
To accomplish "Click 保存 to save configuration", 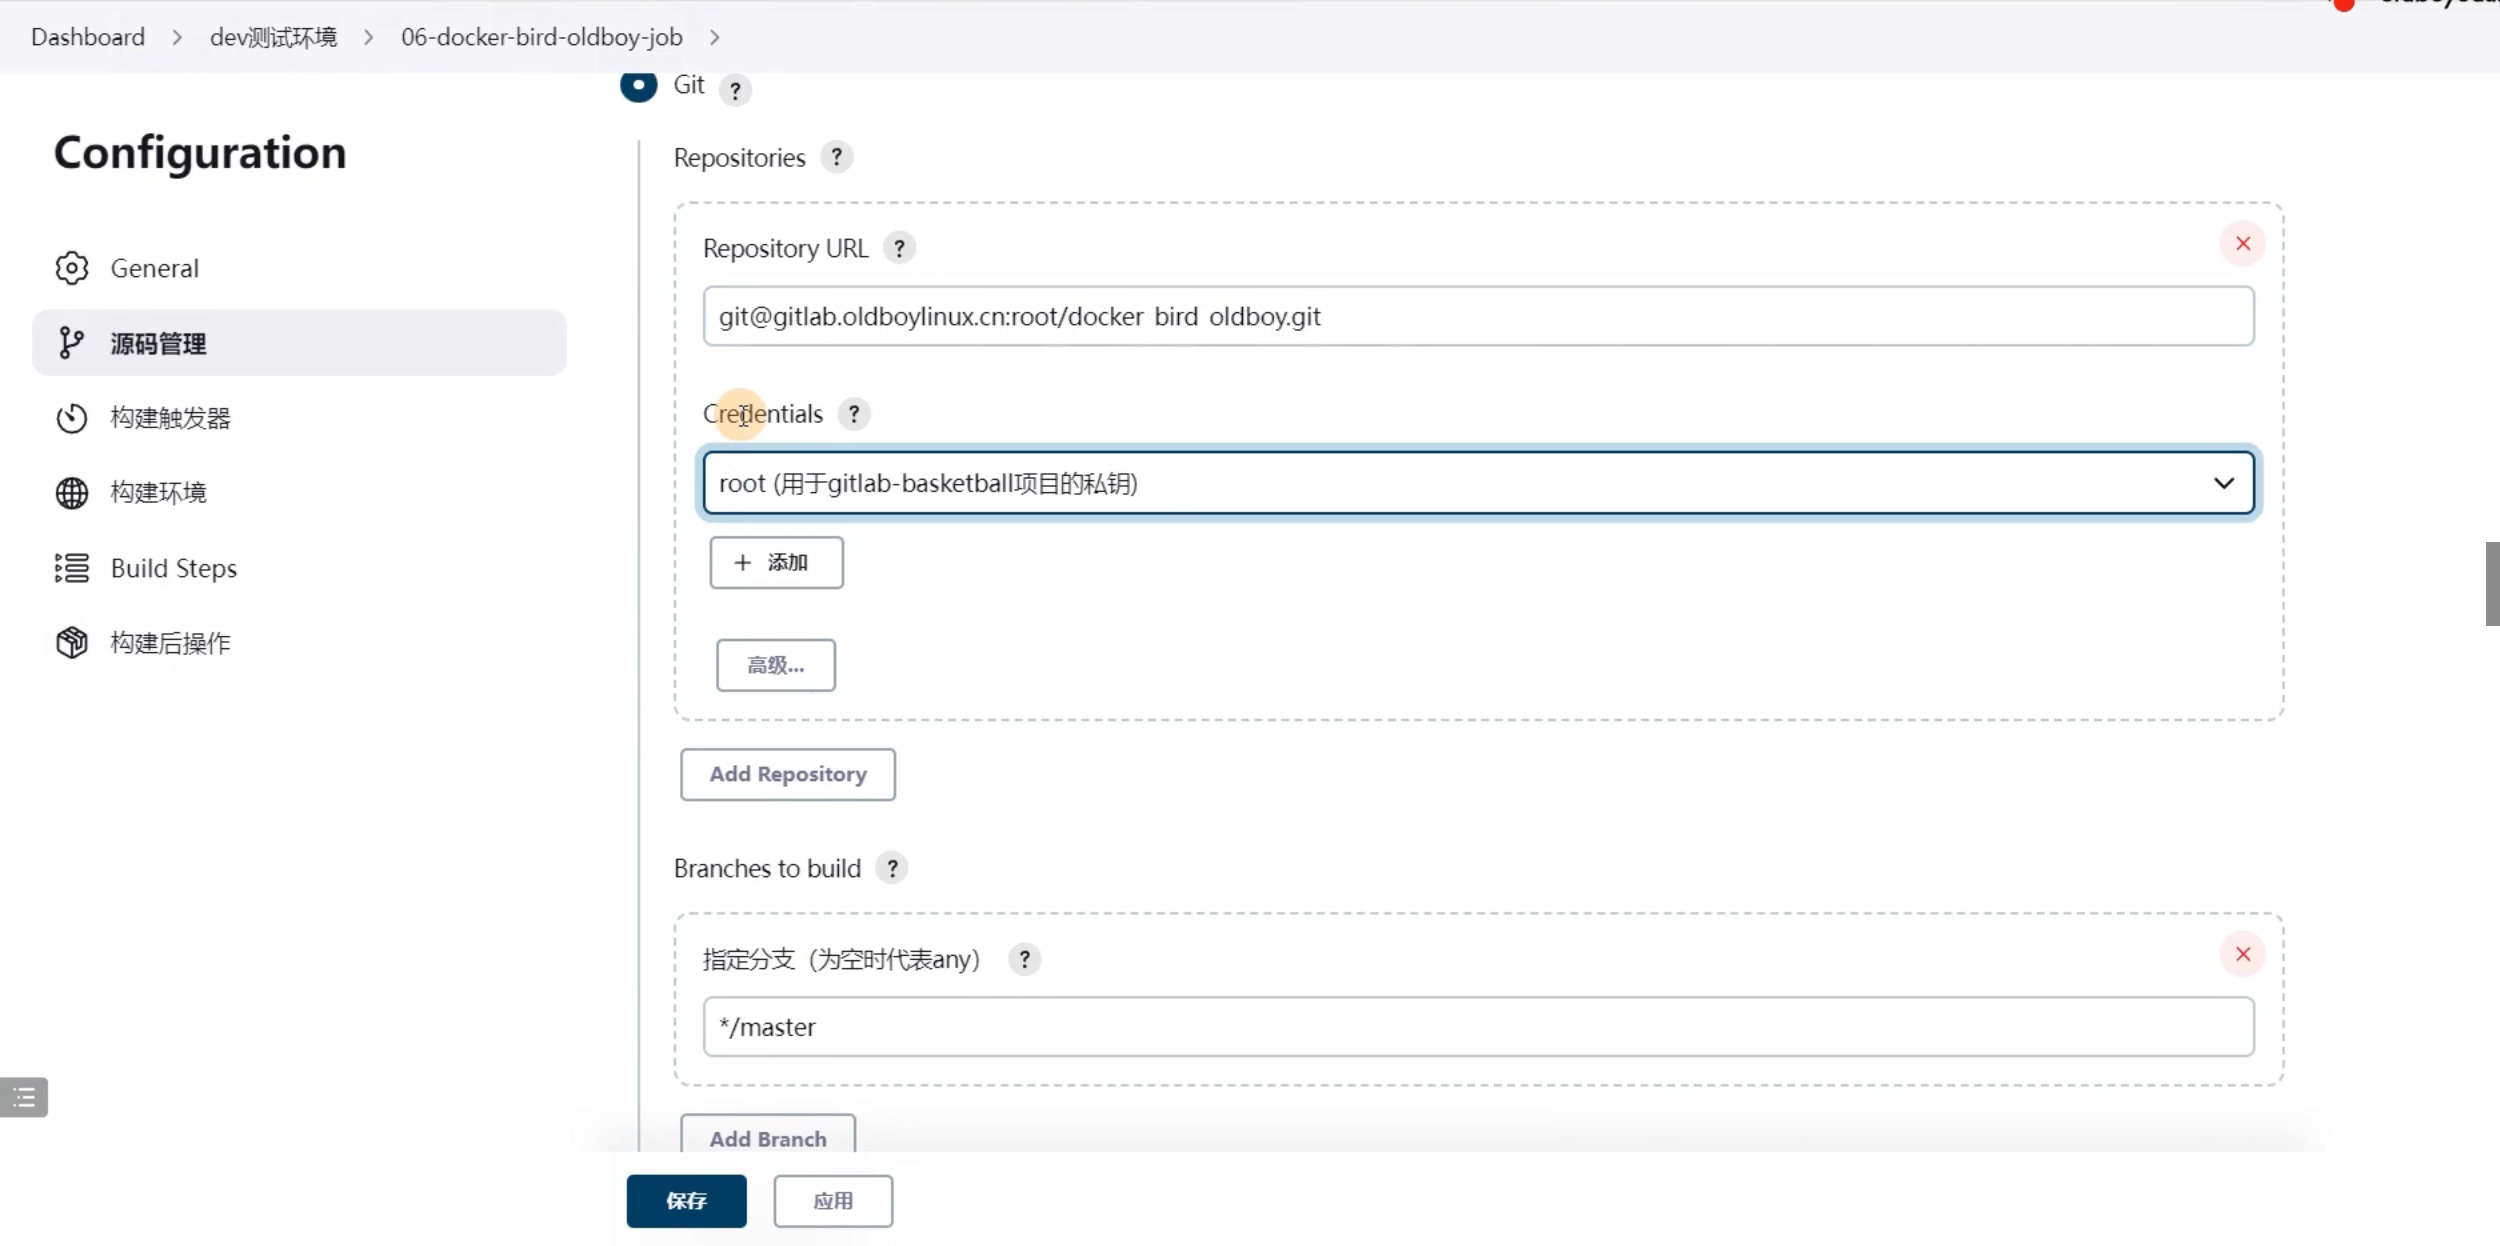I will (687, 1201).
